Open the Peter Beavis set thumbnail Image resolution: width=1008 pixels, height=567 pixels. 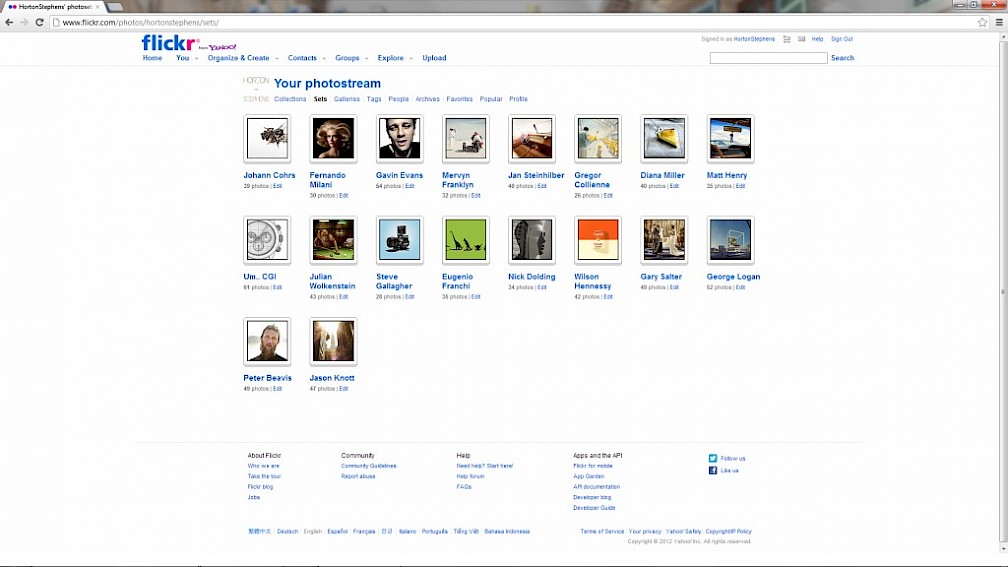[267, 341]
